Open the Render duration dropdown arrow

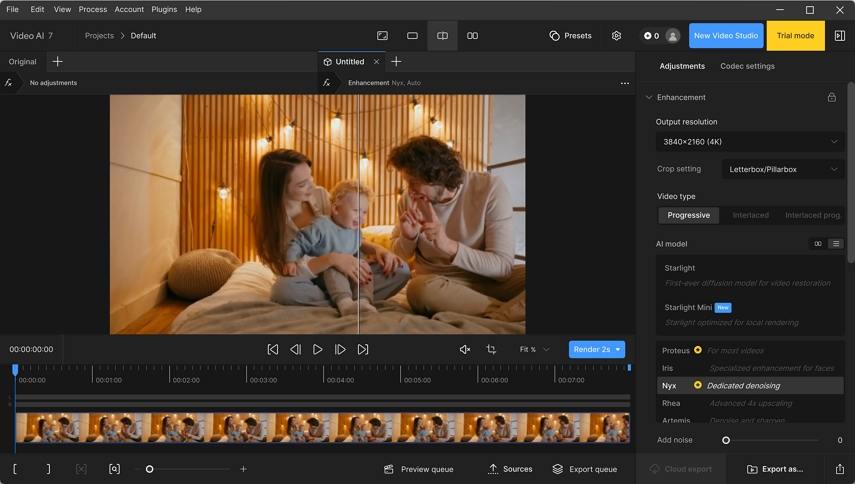[x=618, y=349]
